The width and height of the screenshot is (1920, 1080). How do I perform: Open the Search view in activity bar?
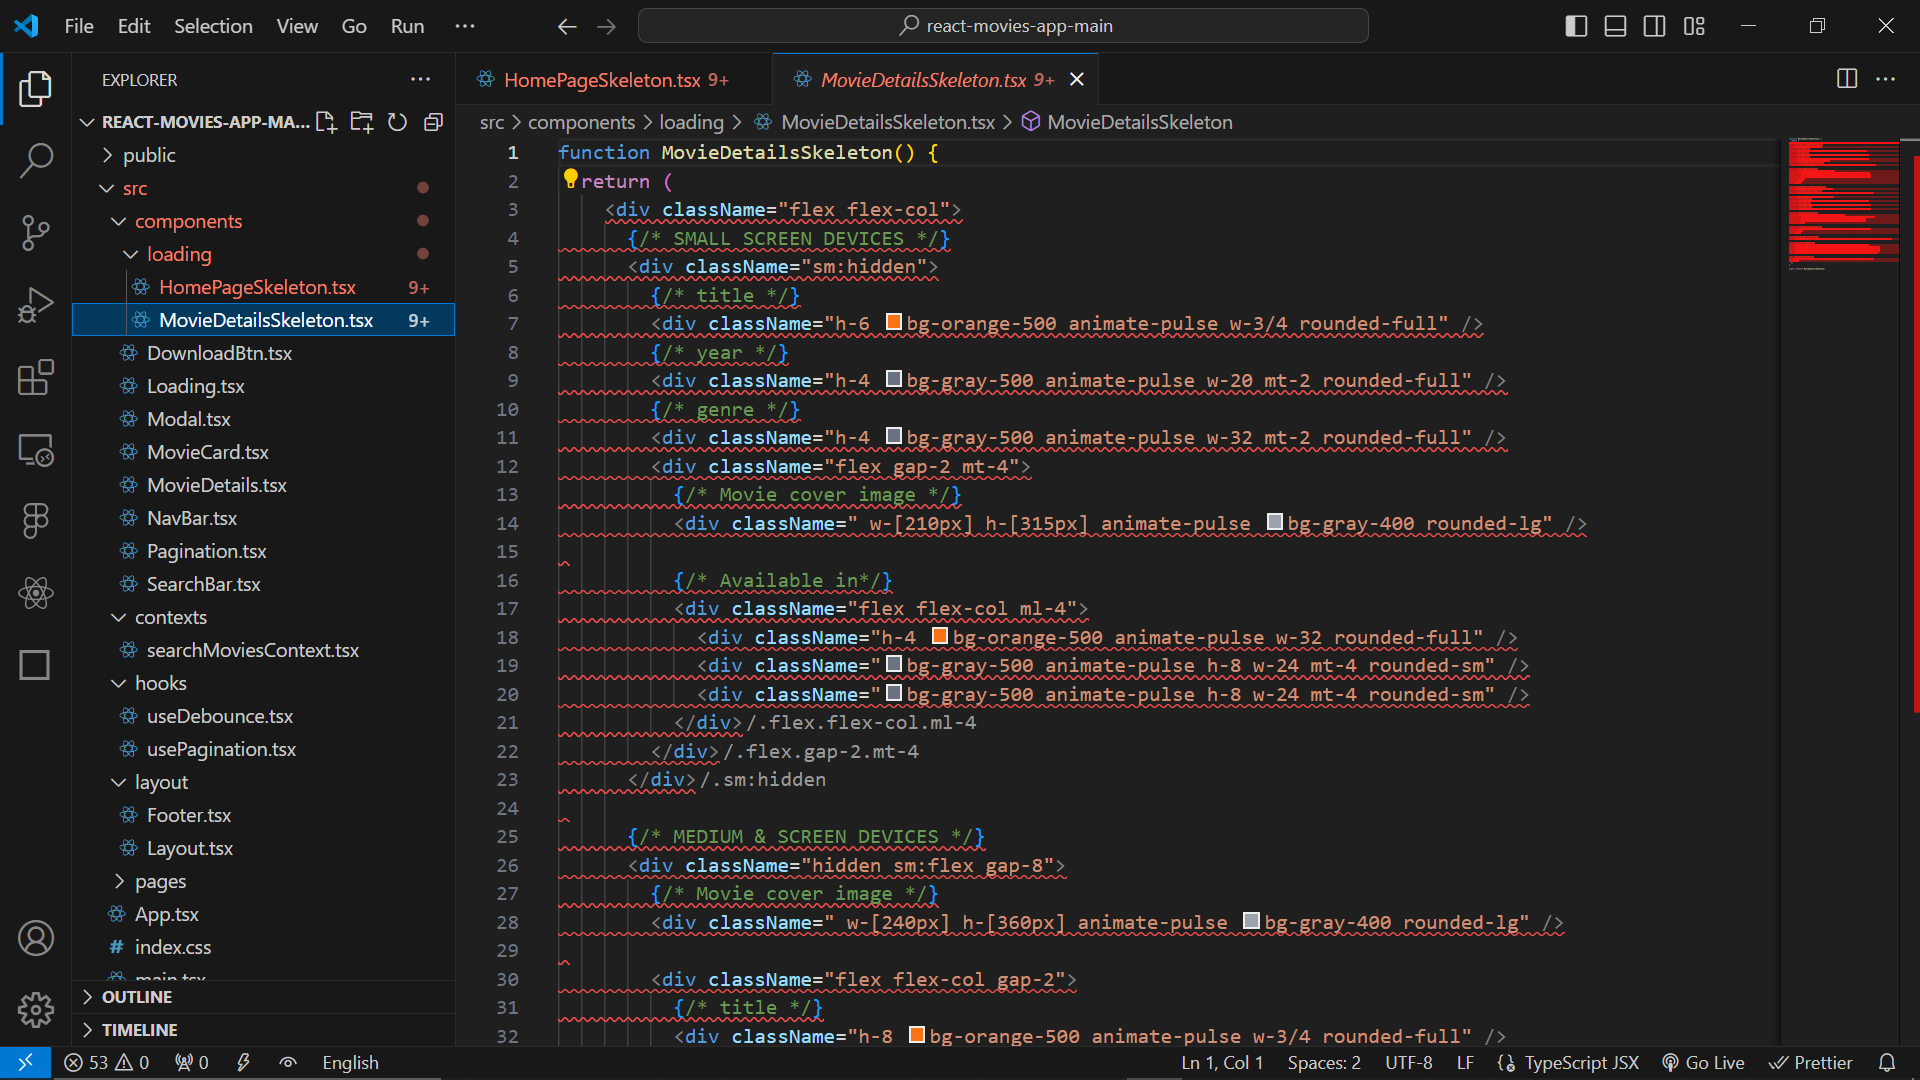(x=36, y=160)
